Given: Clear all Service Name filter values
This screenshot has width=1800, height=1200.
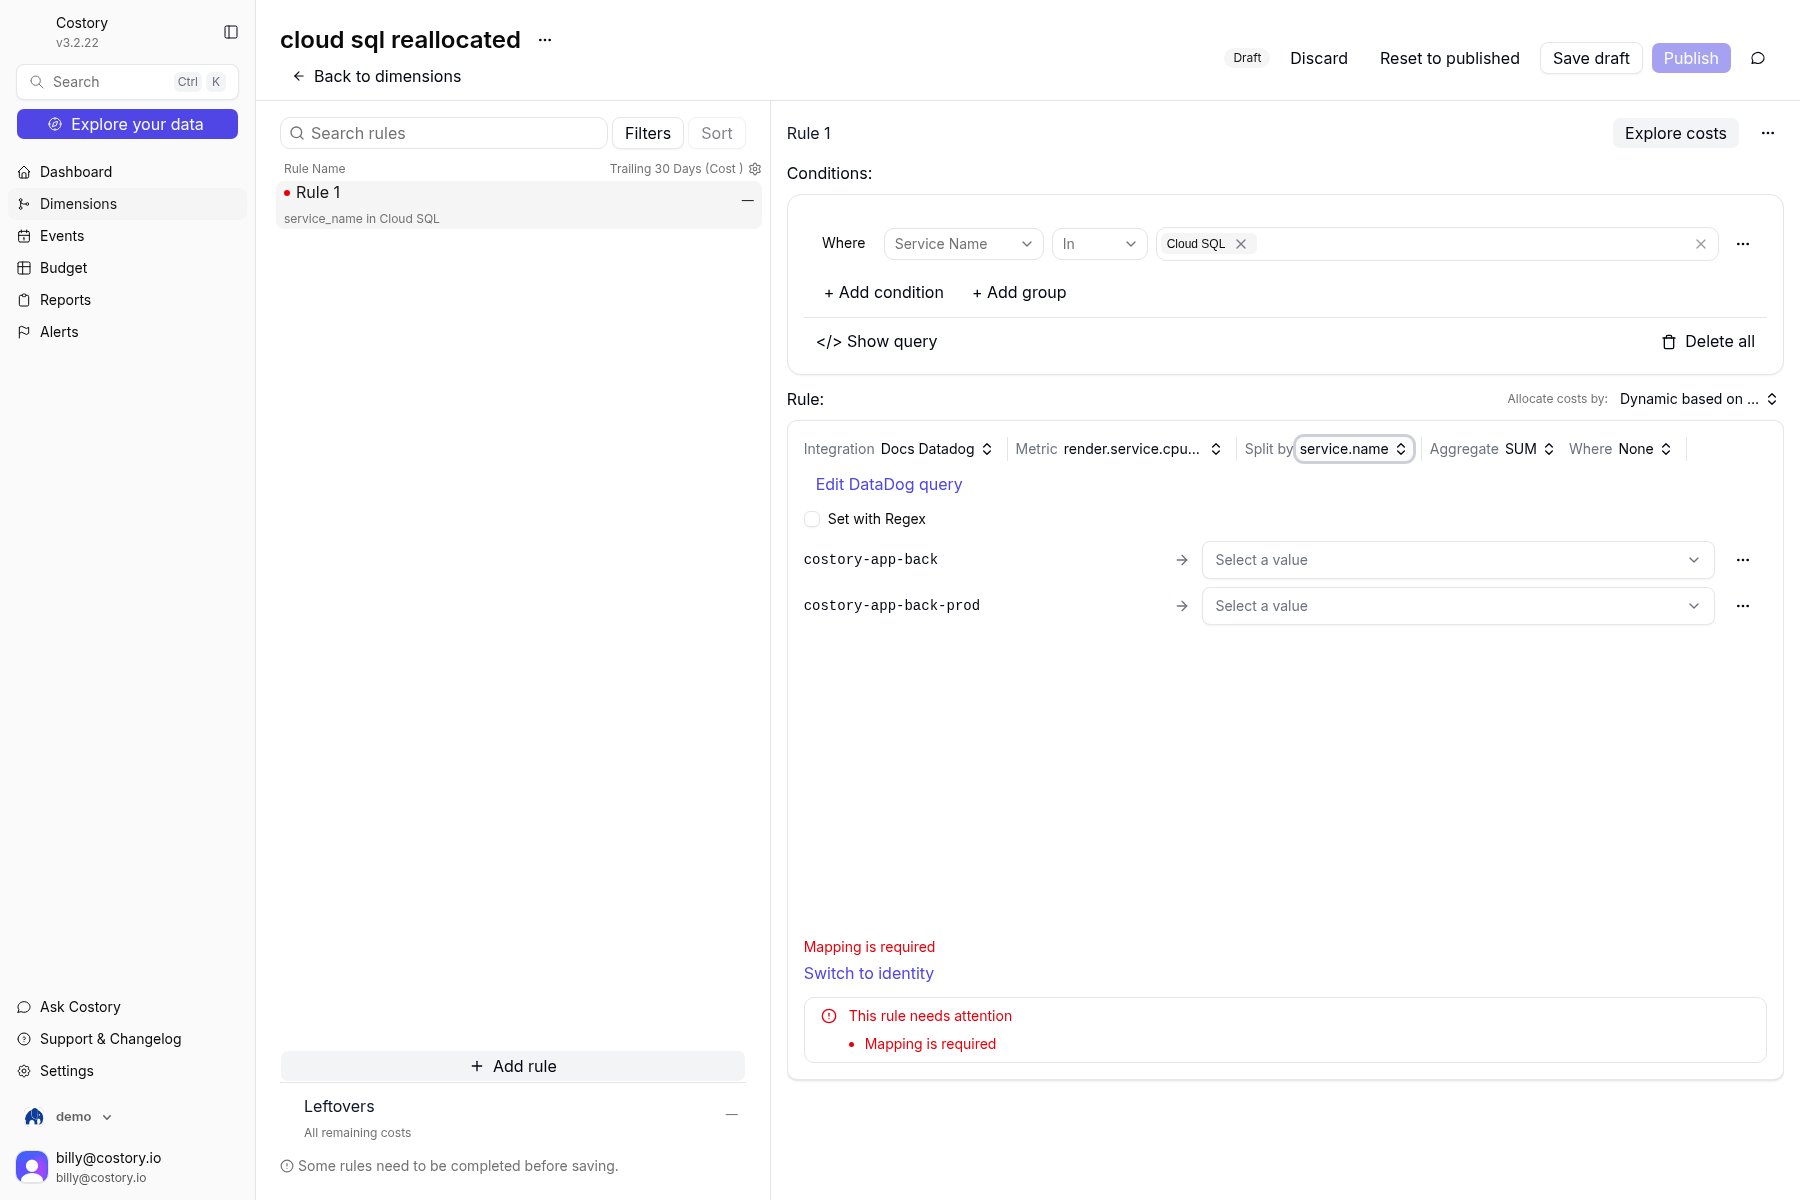Looking at the screenshot, I should coord(1701,244).
